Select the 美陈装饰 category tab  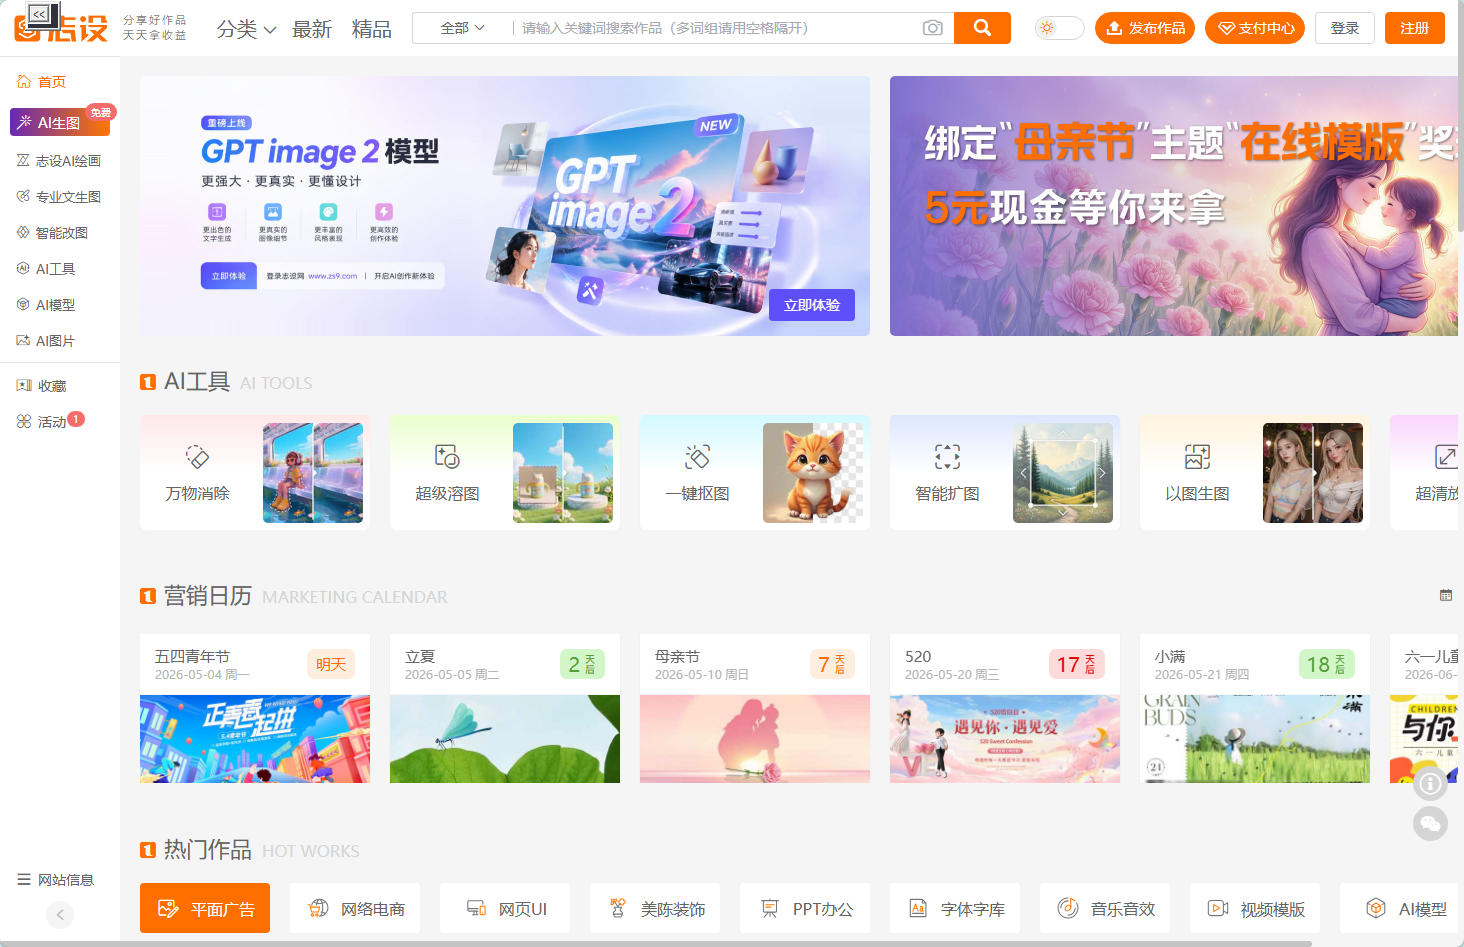coord(655,908)
